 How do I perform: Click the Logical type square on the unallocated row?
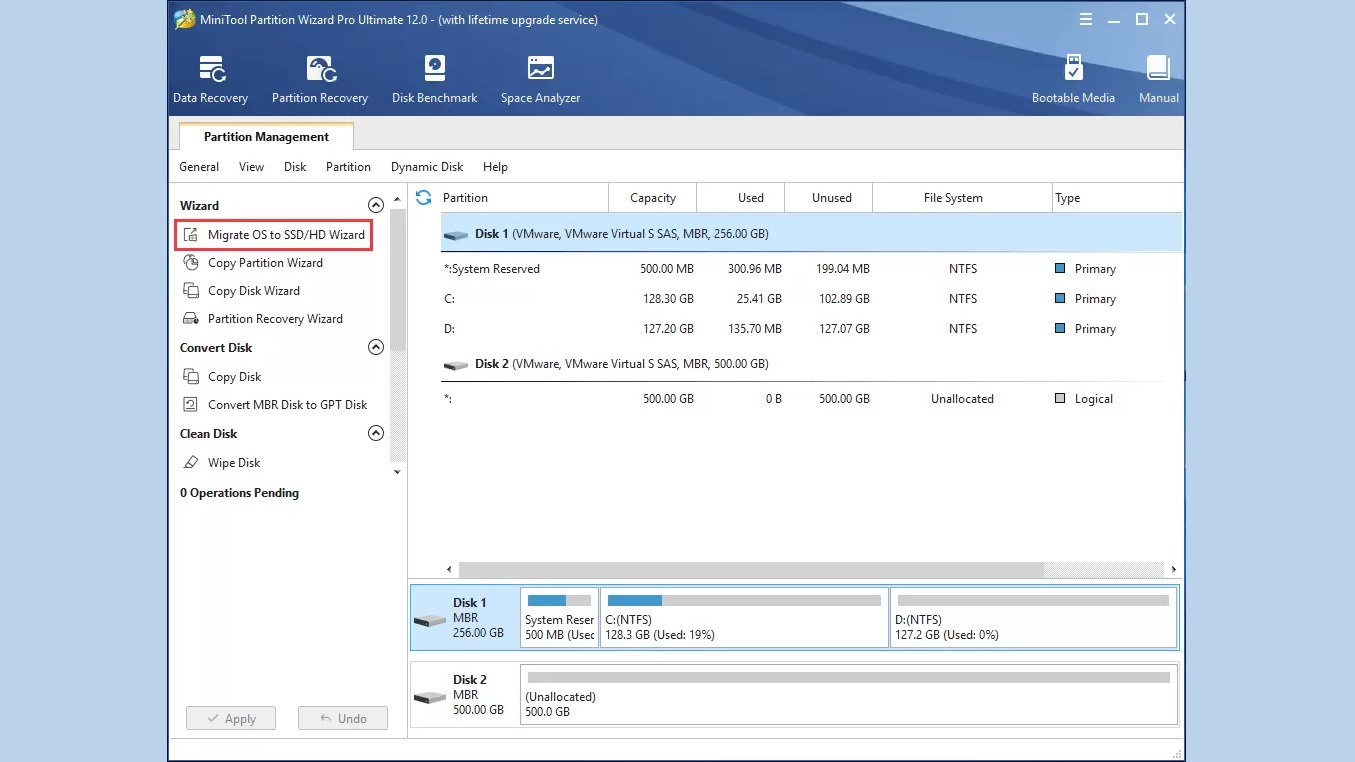tap(1060, 399)
